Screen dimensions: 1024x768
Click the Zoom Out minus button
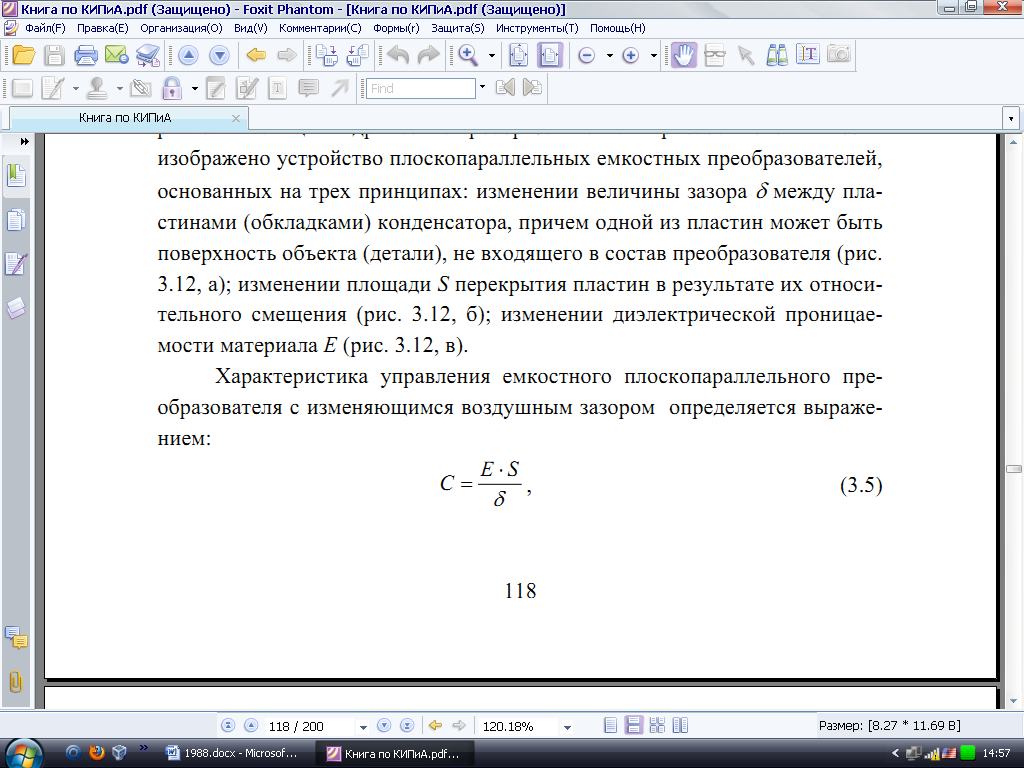(x=586, y=56)
